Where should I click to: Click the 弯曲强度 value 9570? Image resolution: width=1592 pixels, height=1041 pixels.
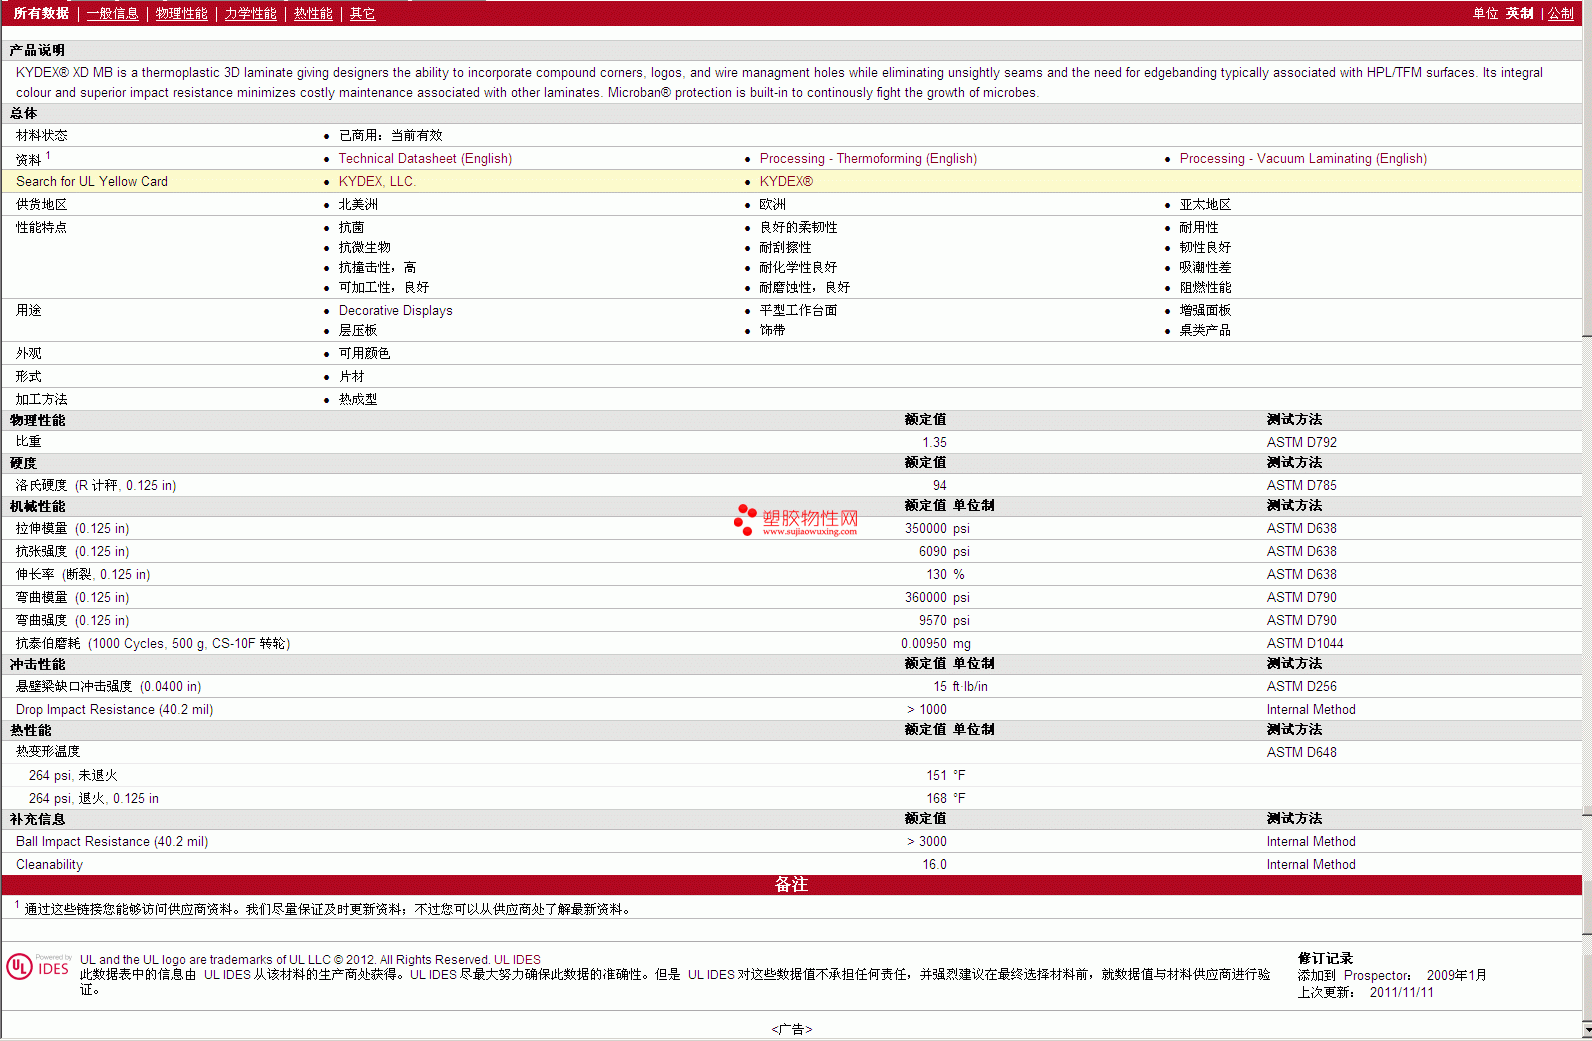pos(932,621)
